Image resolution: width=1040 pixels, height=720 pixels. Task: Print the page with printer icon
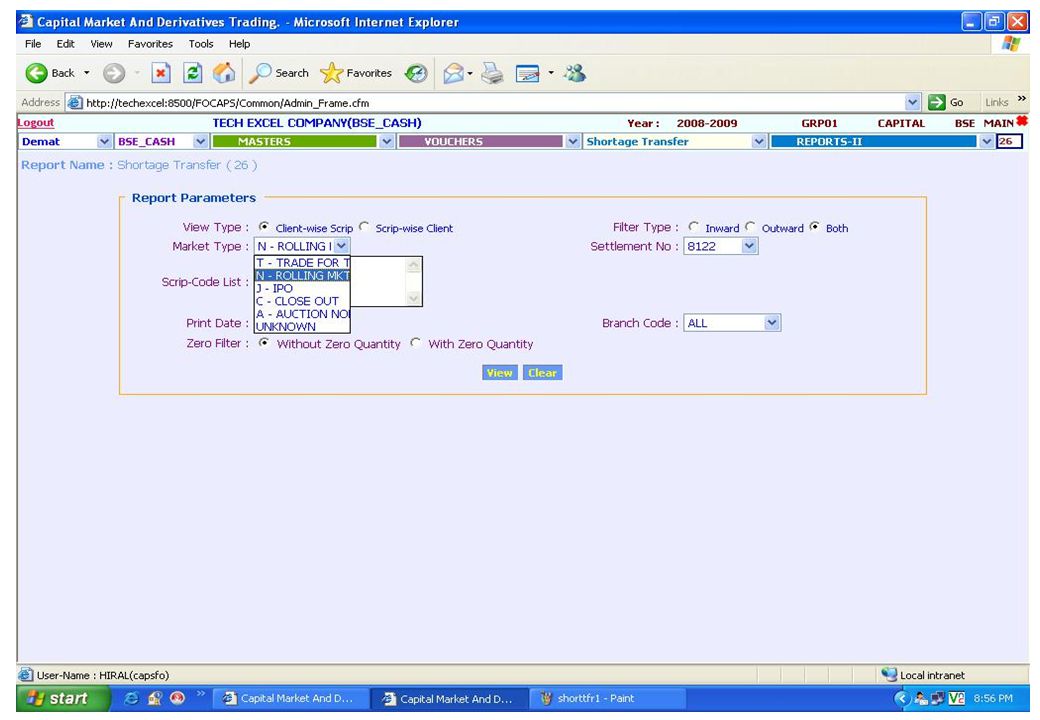click(492, 73)
